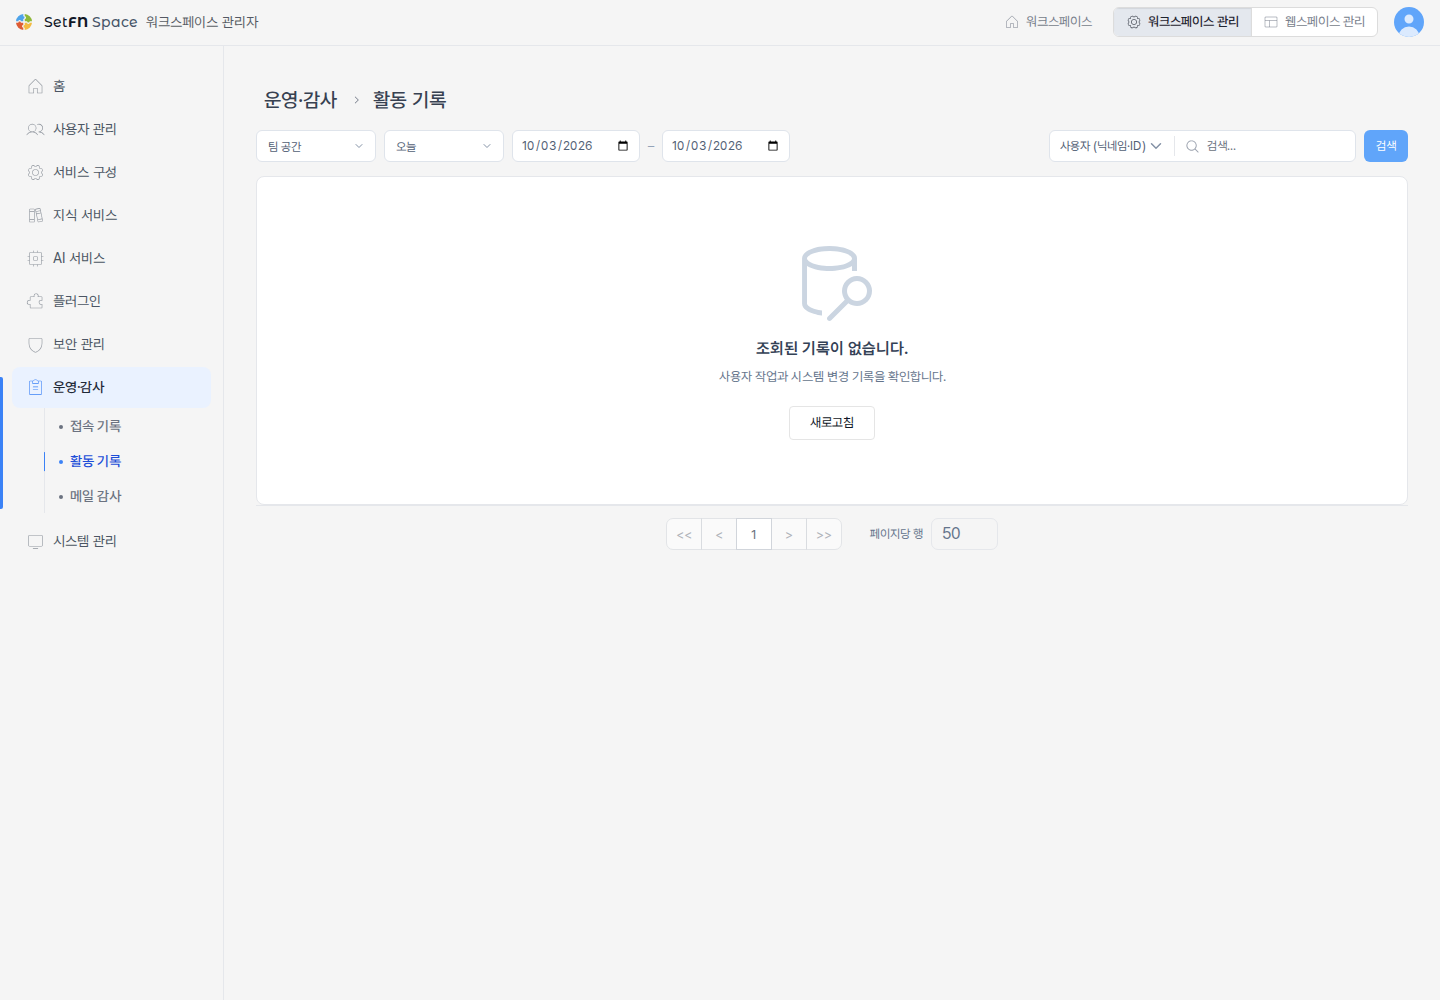Click the blue 검색 button
Screen dimensions: 1440x1000
1386,146
